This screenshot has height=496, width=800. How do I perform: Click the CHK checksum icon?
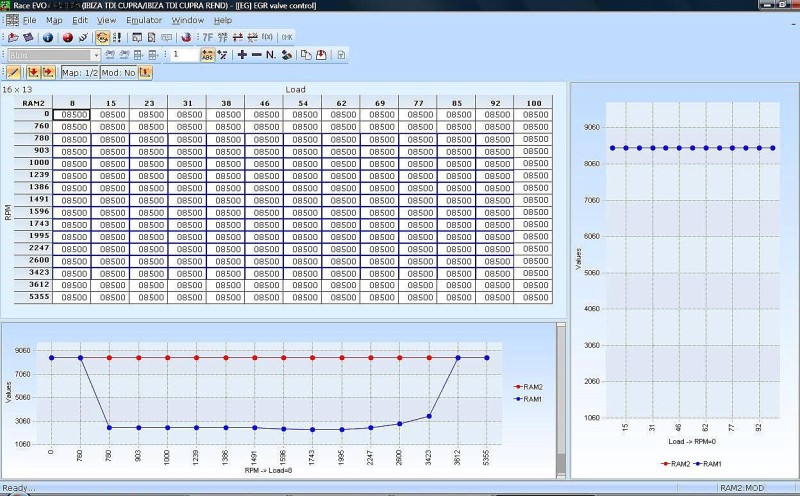click(287, 37)
